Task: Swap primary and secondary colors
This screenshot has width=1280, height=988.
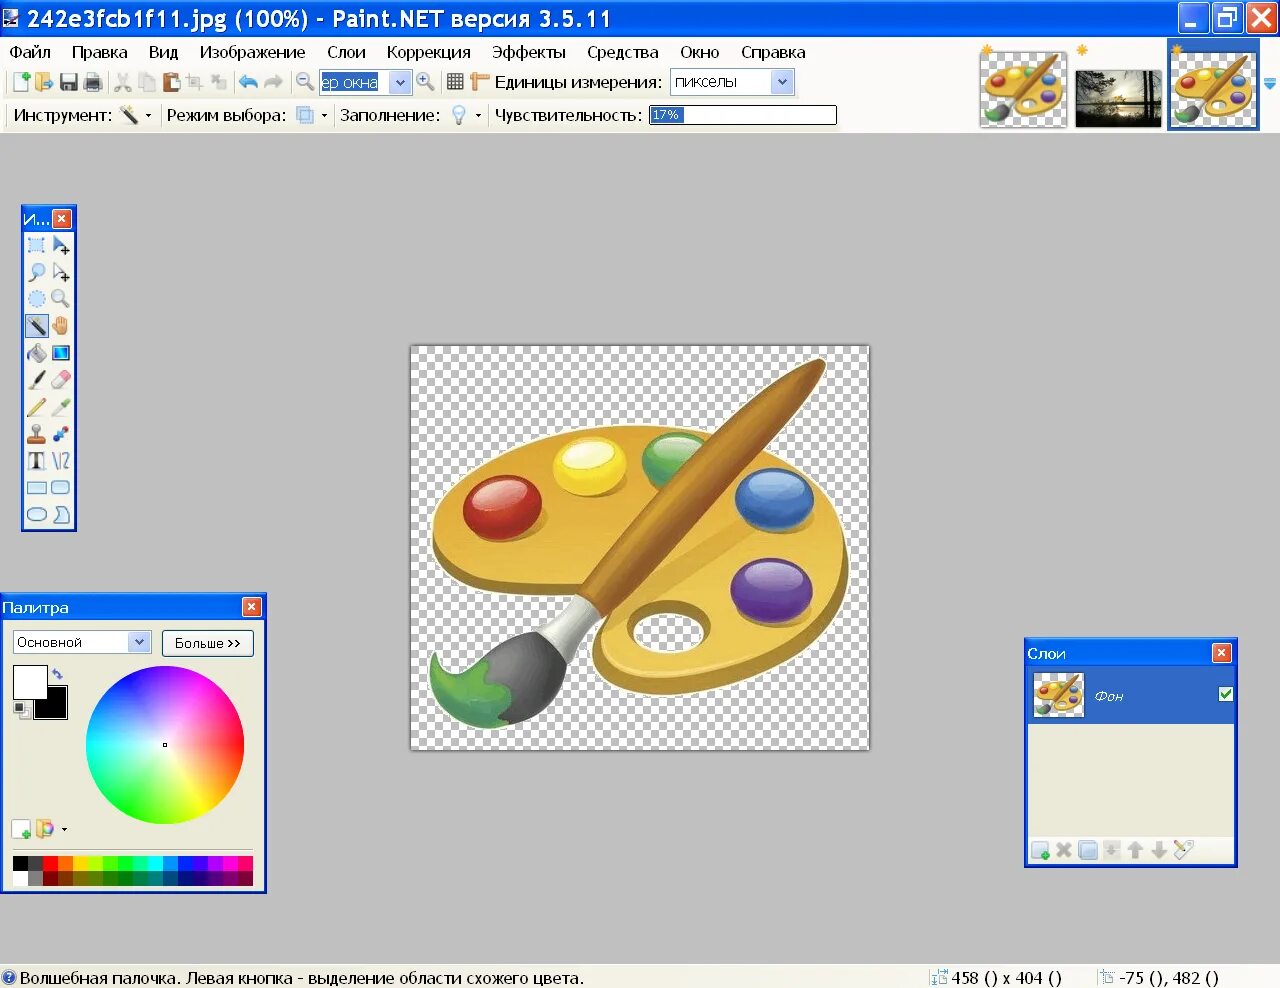Action: (58, 675)
